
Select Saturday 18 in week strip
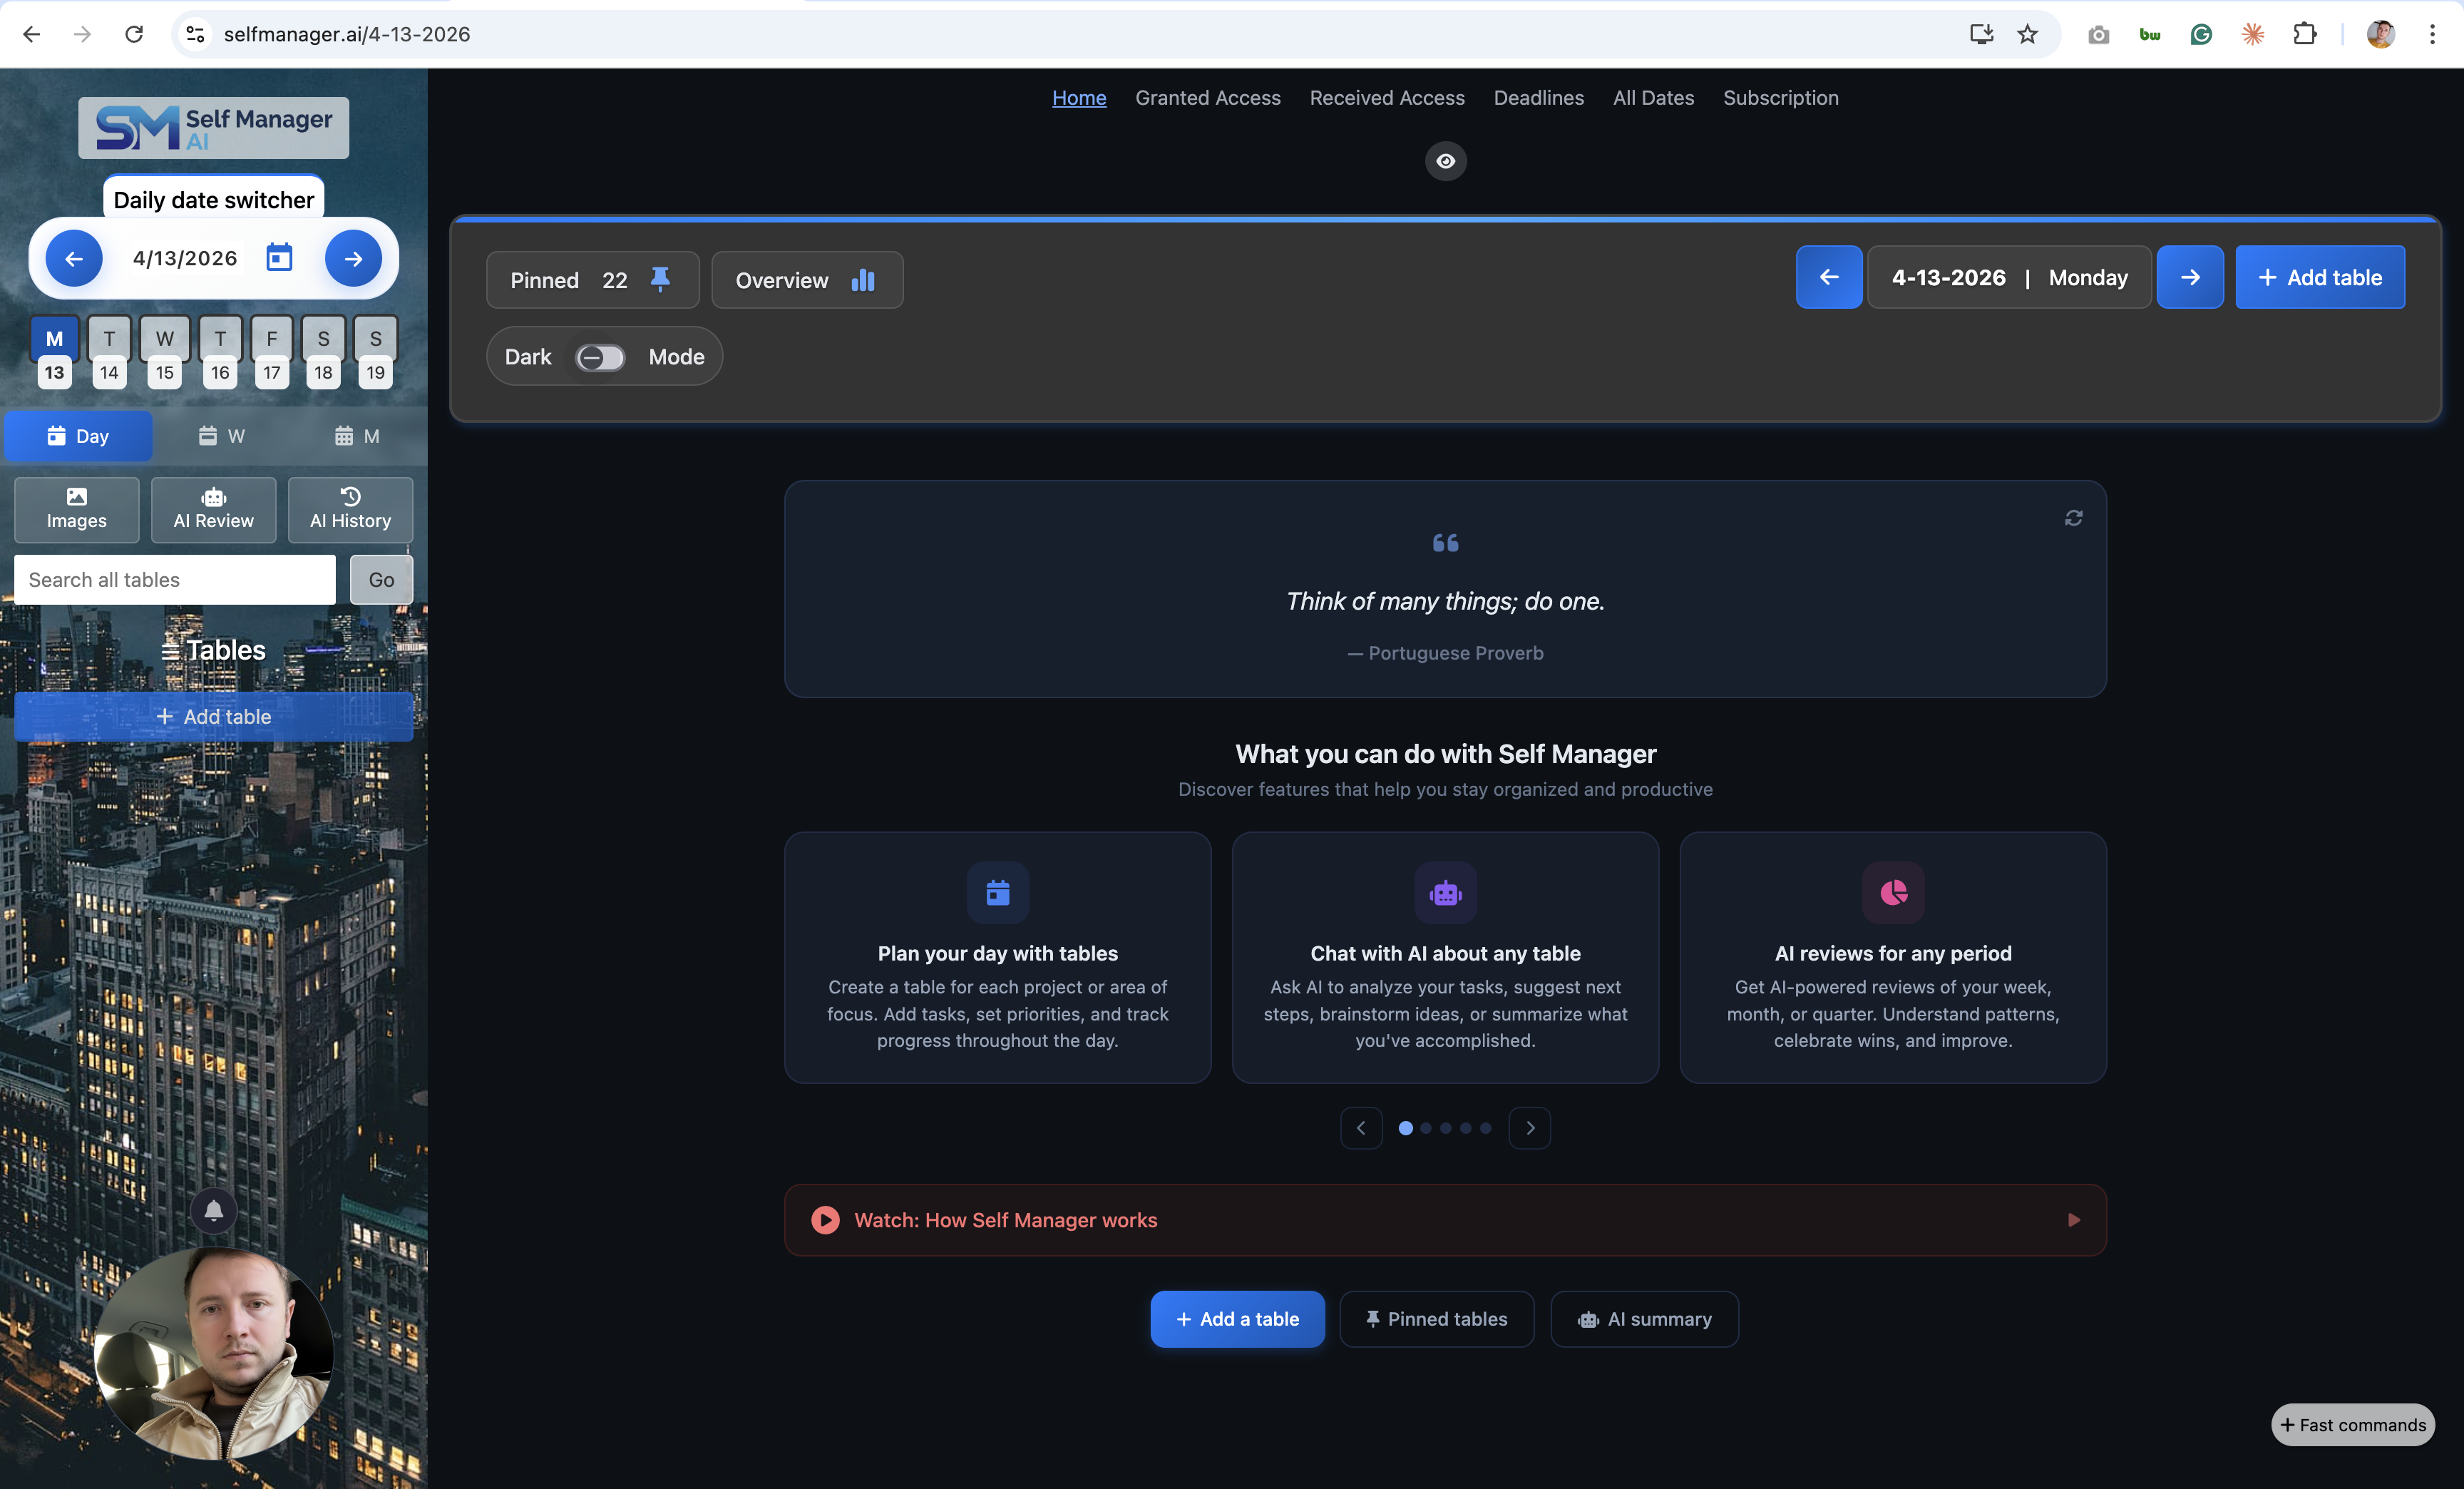click(323, 354)
